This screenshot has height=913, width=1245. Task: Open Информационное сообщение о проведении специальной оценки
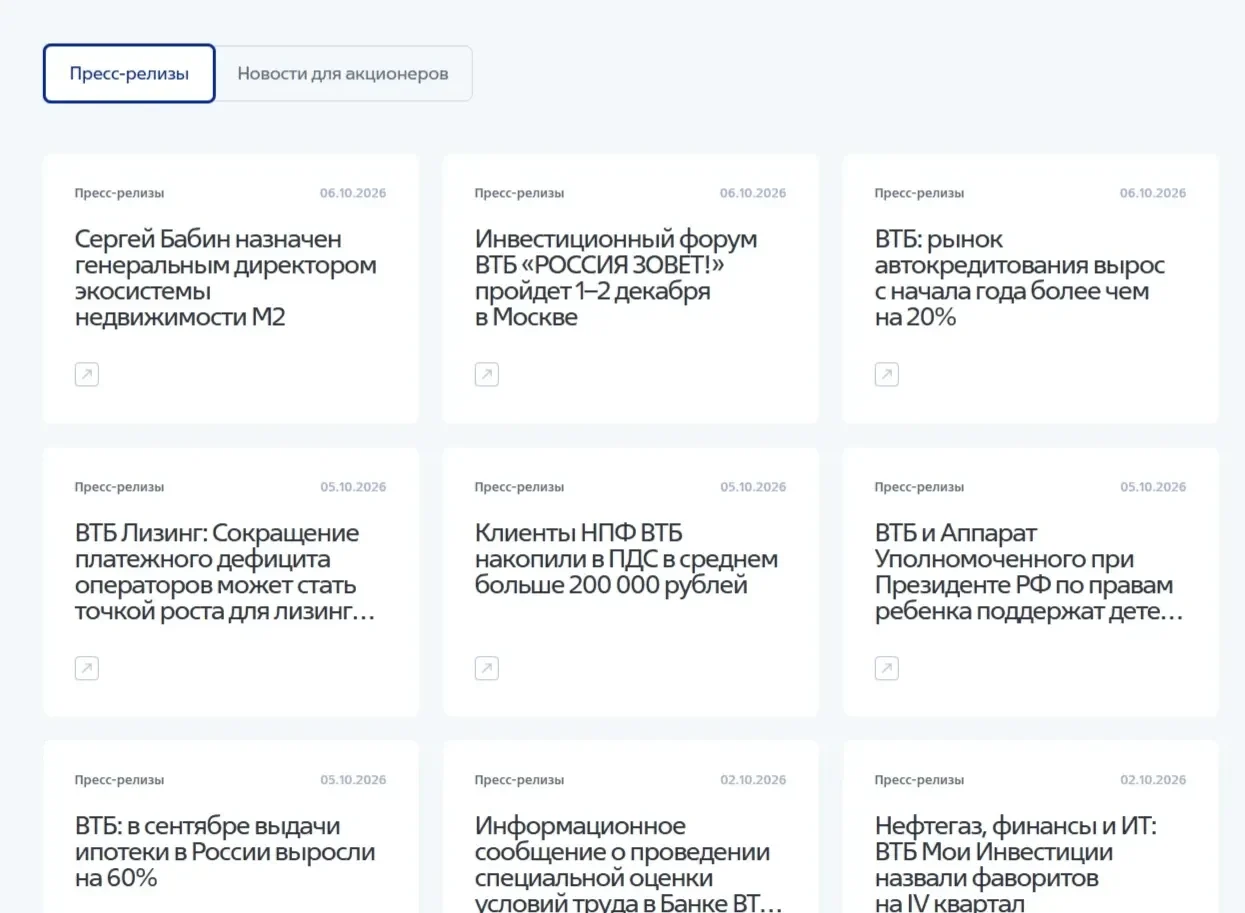tap(628, 863)
